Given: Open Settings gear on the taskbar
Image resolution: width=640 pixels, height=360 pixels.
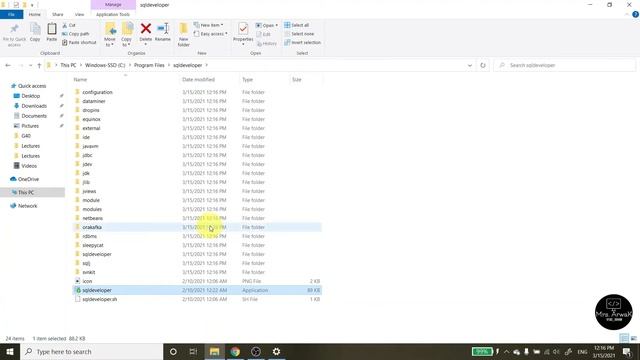Looking at the screenshot, I should tap(276, 351).
